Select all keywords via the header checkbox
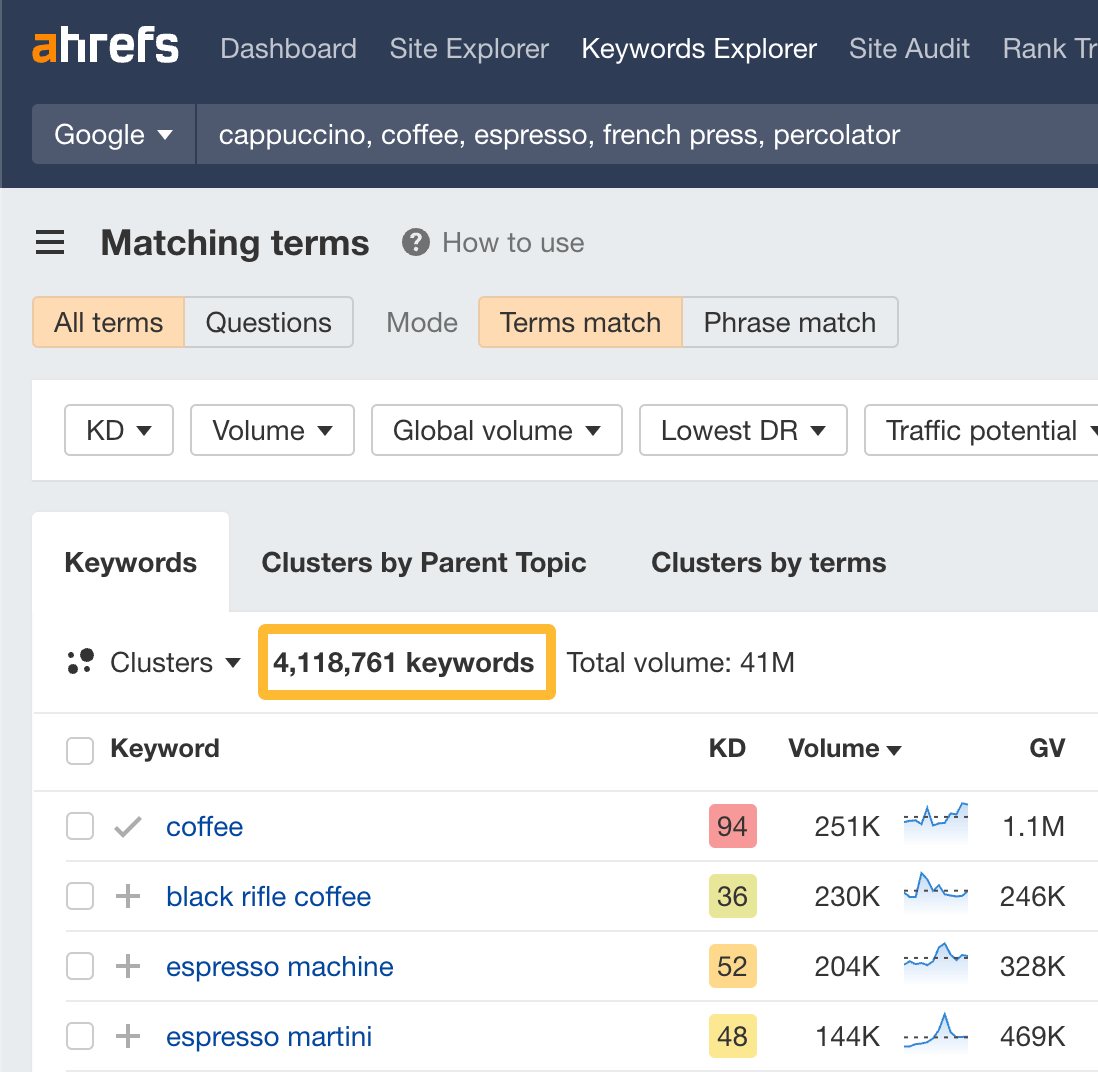Image resolution: width=1098 pixels, height=1072 pixels. [x=79, y=749]
